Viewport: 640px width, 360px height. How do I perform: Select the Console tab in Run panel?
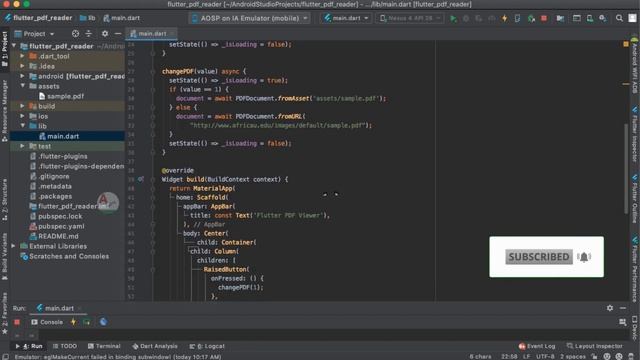click(47, 322)
